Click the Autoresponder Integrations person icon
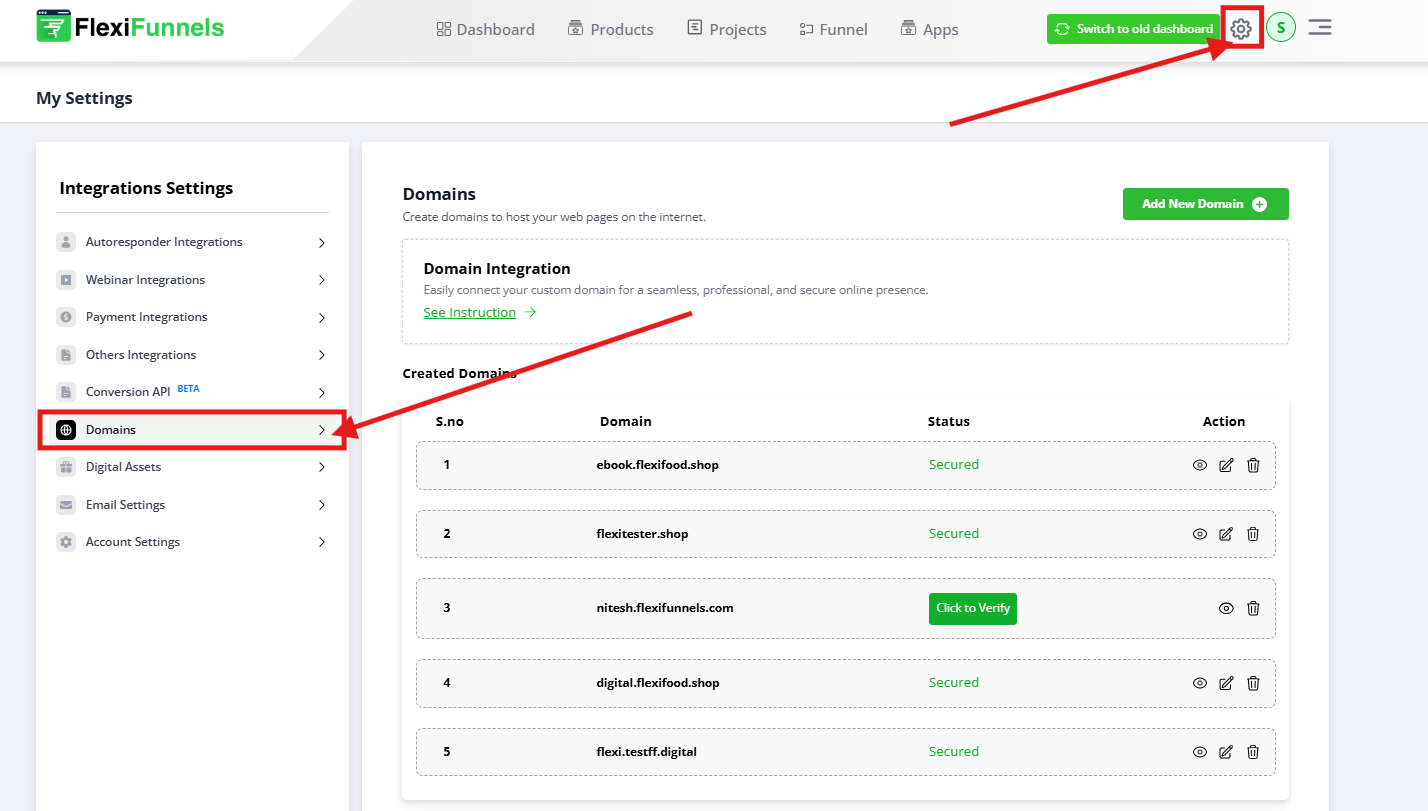Screen dimensions: 1428x811 click(66, 242)
